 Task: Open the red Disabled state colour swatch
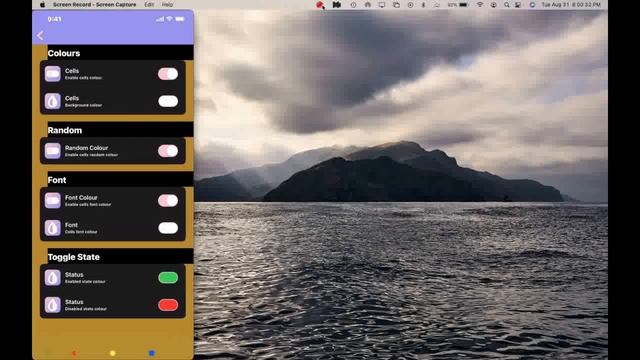[168, 305]
